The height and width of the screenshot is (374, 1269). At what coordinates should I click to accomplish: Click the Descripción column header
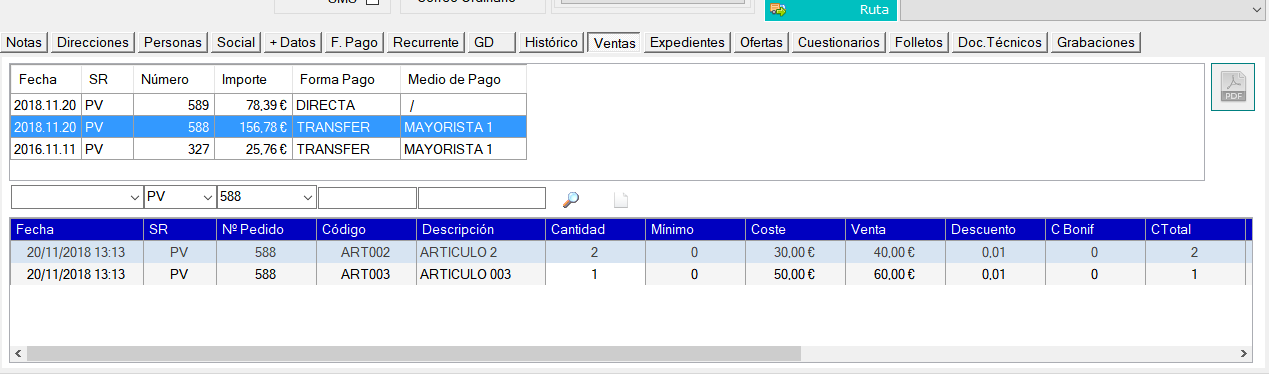coord(481,230)
